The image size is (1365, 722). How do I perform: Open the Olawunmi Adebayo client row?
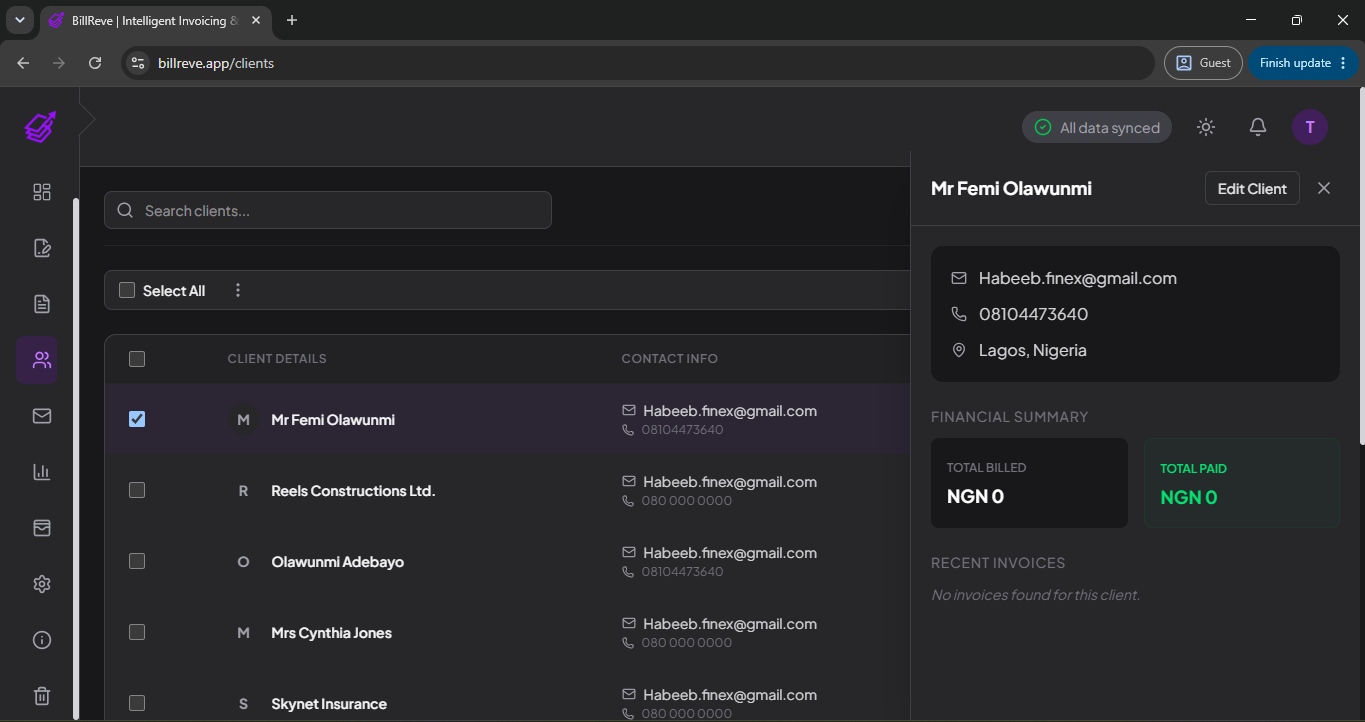coord(507,561)
